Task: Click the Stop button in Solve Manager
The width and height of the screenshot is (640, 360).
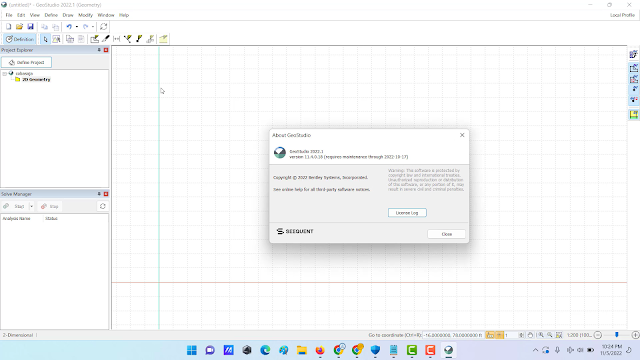Action: pos(50,207)
